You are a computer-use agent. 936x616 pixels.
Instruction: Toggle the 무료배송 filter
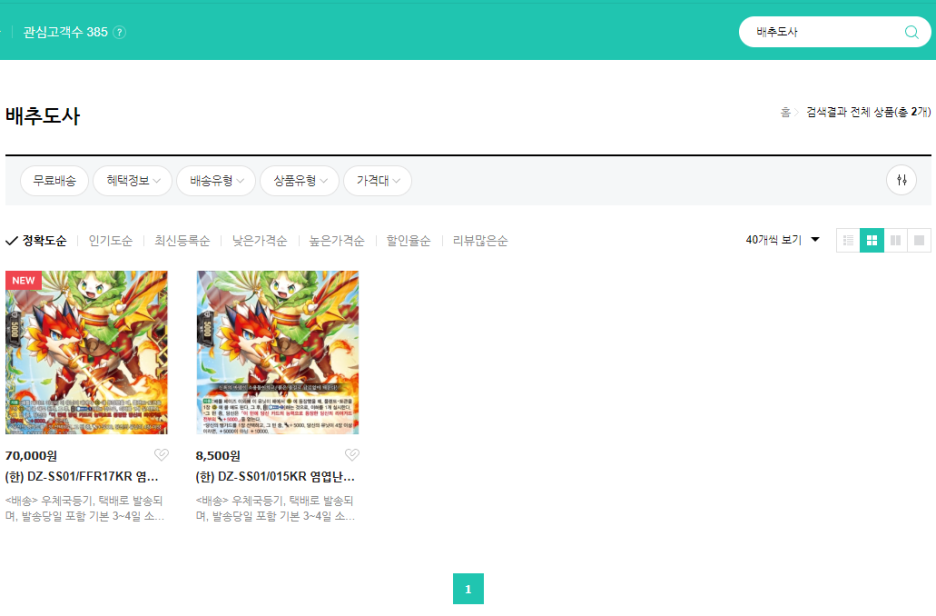tap(54, 180)
